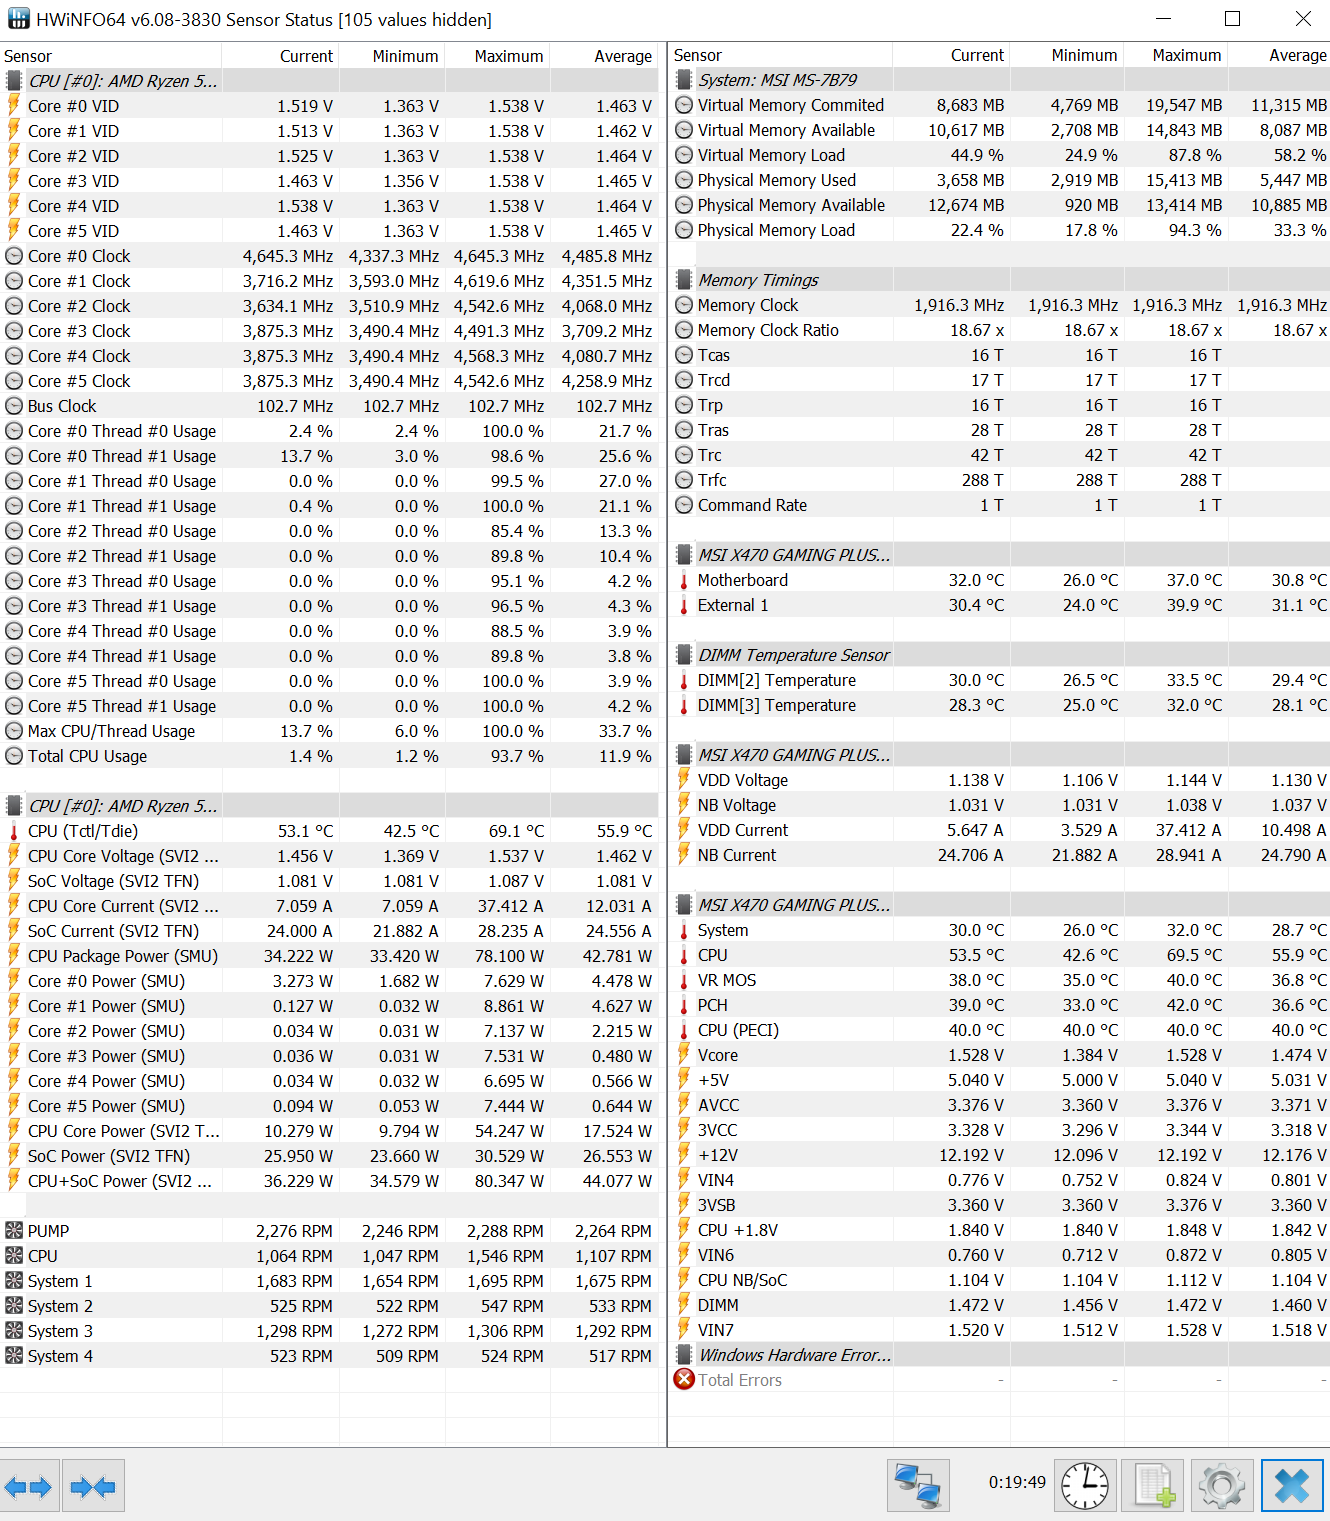Select the Memory Clock Ratio row

[x=999, y=330]
